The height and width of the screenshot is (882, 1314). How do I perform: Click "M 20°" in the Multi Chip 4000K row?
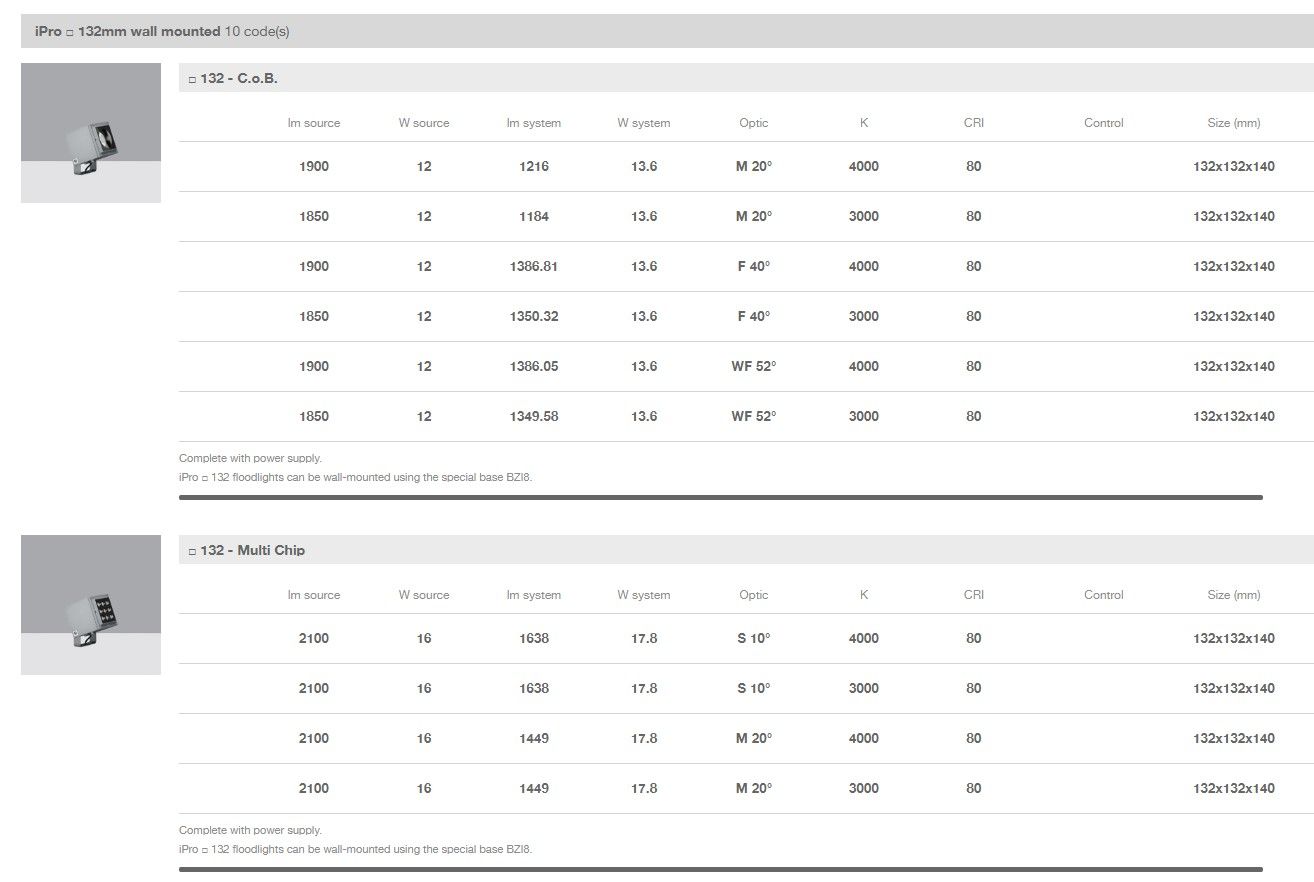point(754,738)
